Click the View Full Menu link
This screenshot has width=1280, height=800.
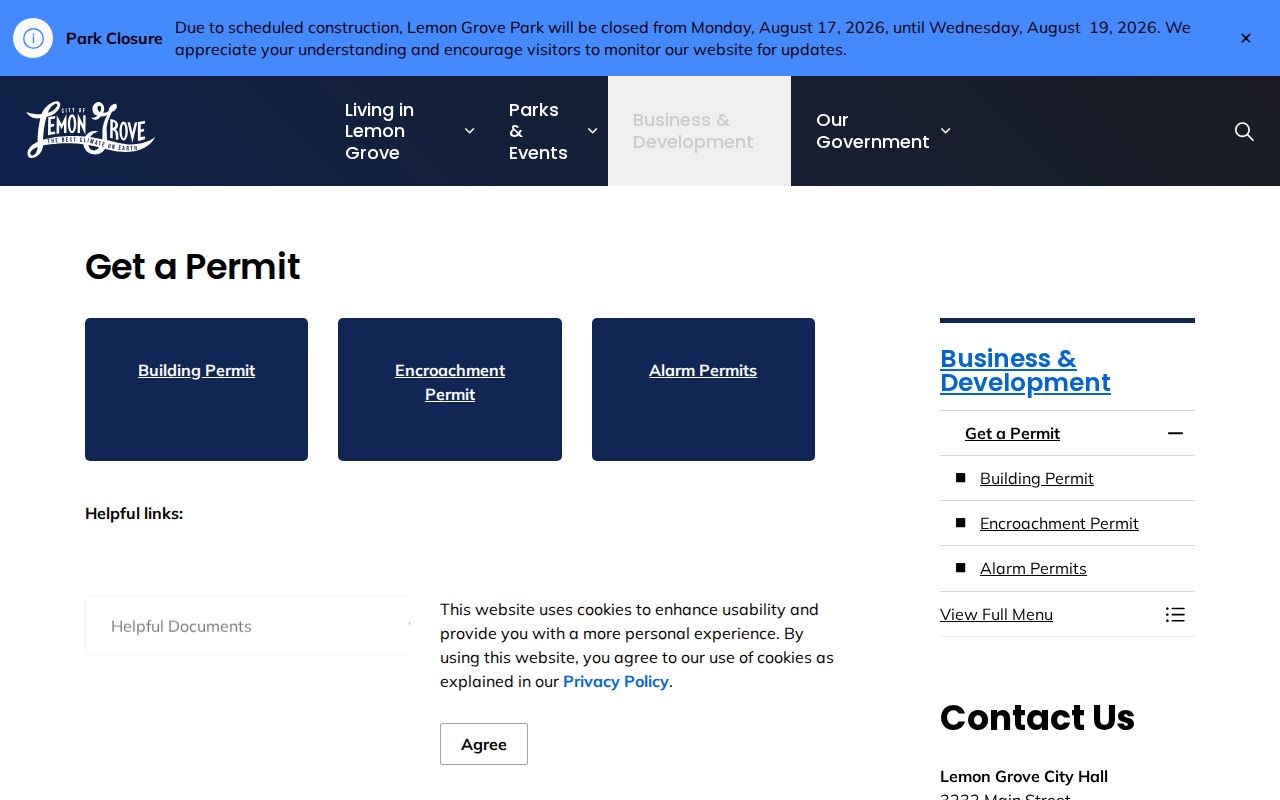(x=996, y=614)
